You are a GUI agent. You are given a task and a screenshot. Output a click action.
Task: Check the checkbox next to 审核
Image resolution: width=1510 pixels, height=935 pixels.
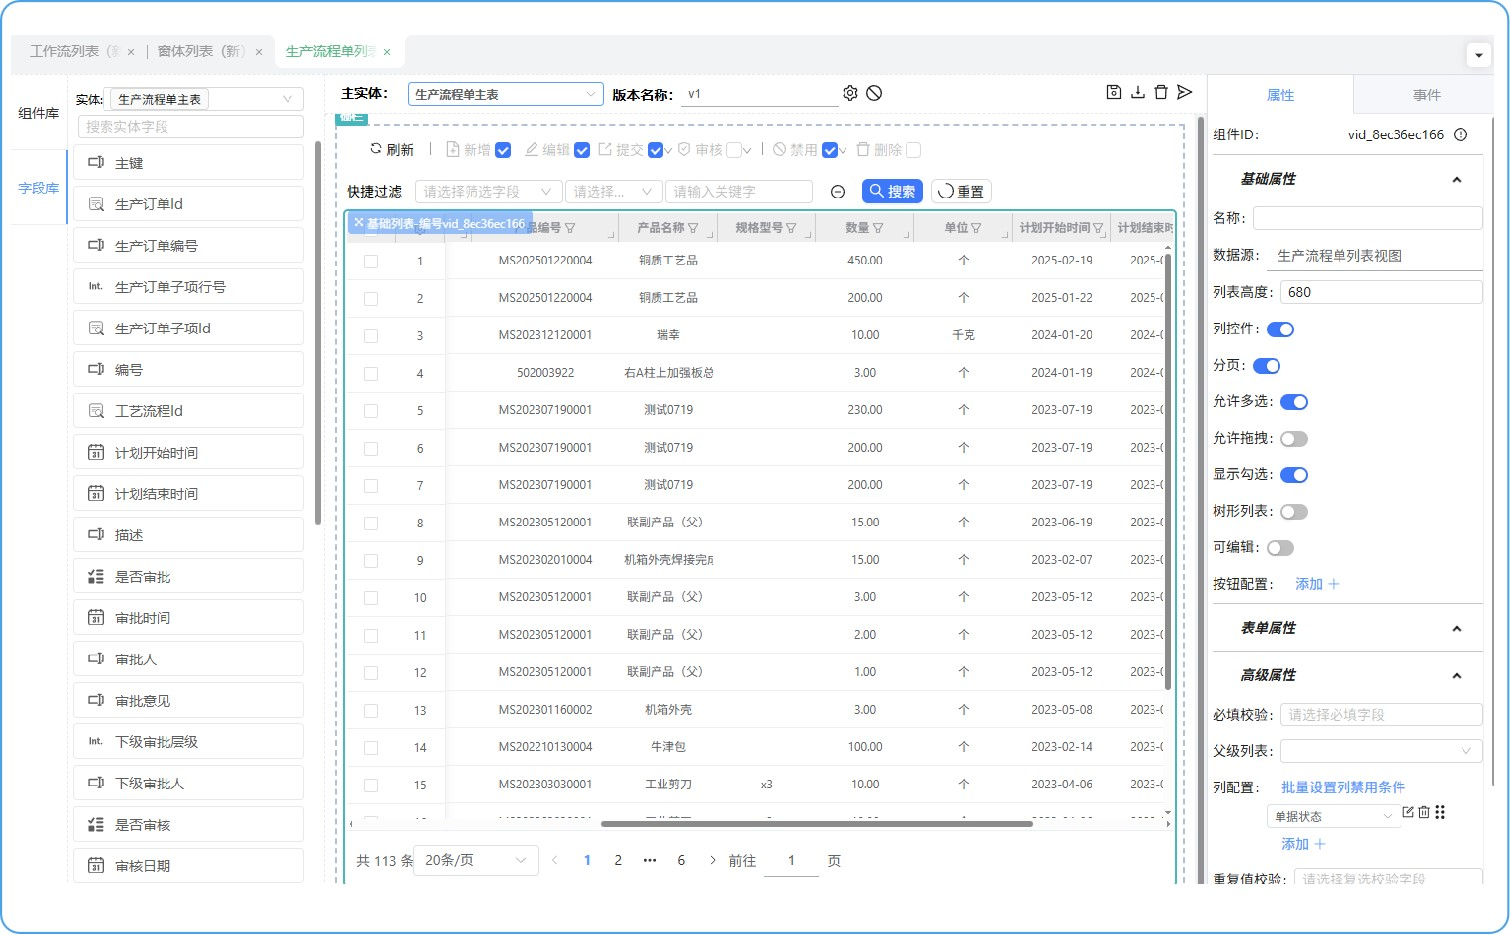(x=734, y=150)
